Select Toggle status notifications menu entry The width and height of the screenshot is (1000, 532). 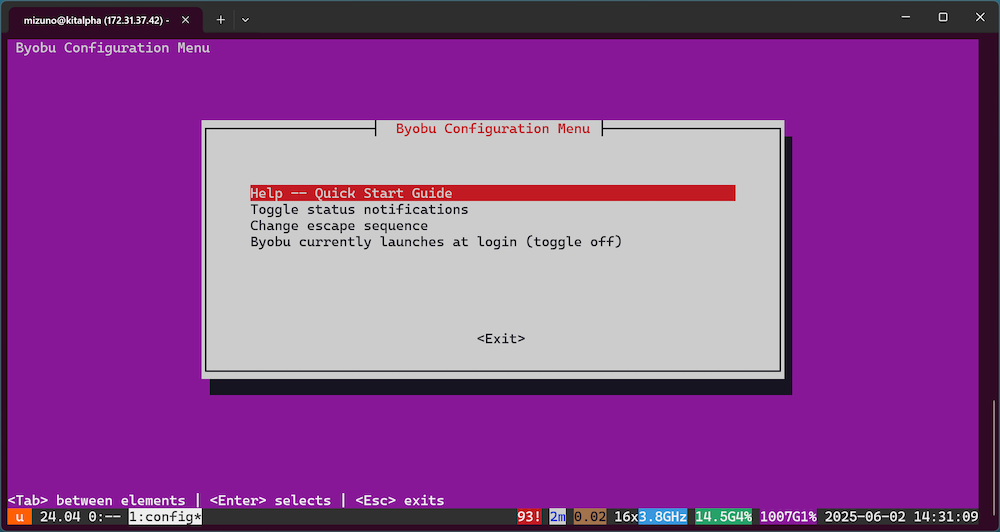click(x=359, y=209)
